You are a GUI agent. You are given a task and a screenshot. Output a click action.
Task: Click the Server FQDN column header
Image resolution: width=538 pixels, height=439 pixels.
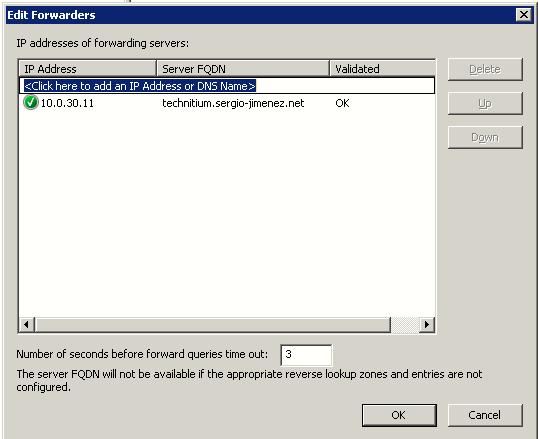tap(243, 68)
